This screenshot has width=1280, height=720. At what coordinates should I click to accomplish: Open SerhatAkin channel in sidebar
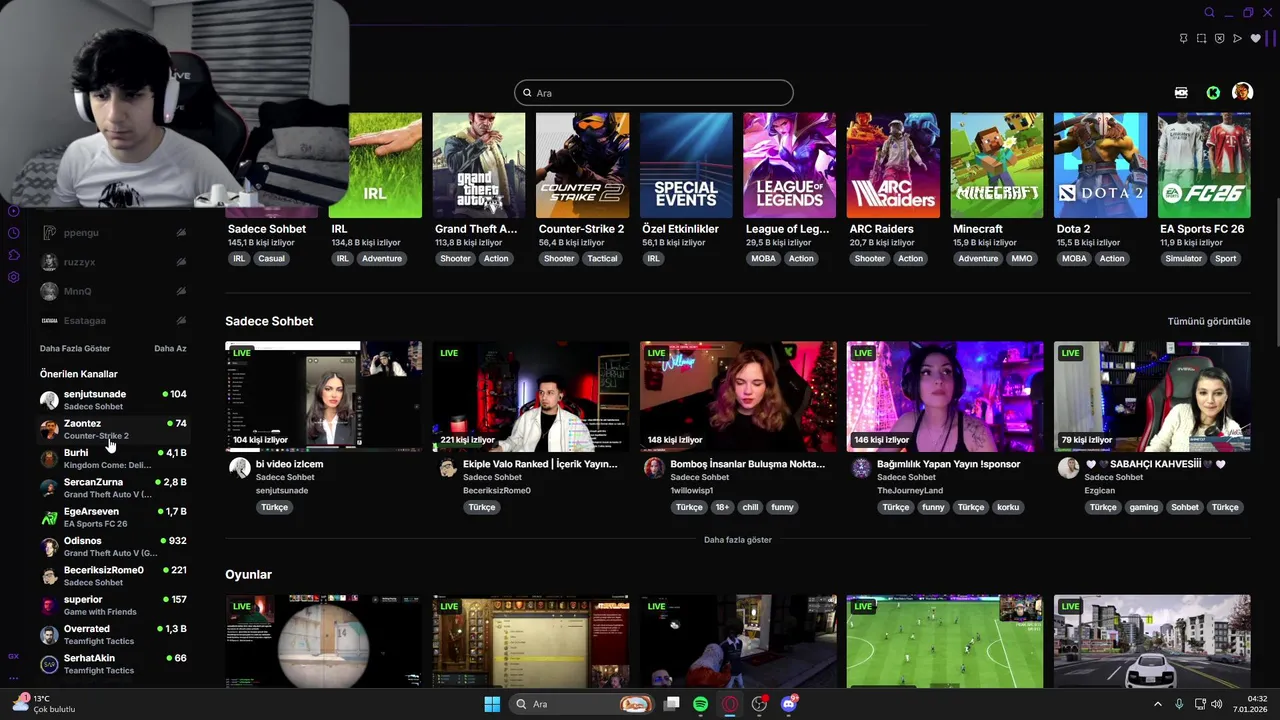point(113,664)
